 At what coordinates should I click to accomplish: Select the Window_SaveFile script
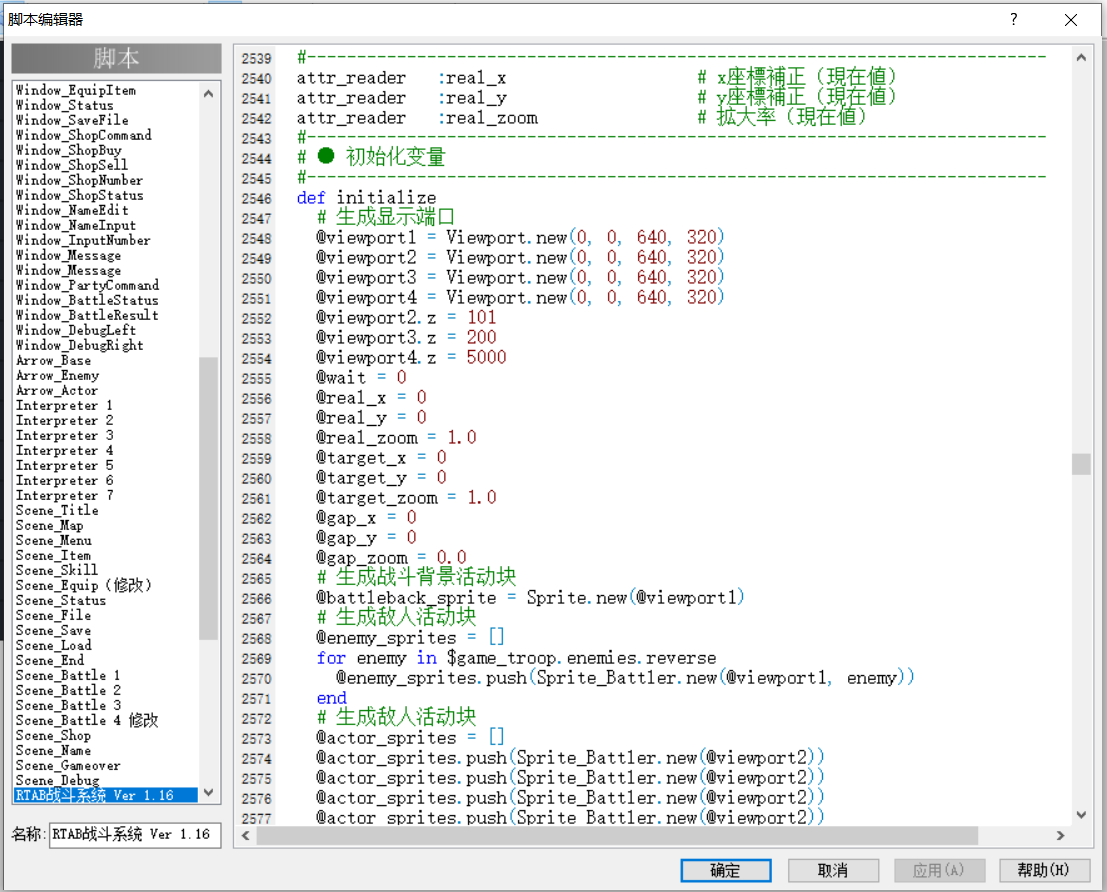(72, 120)
